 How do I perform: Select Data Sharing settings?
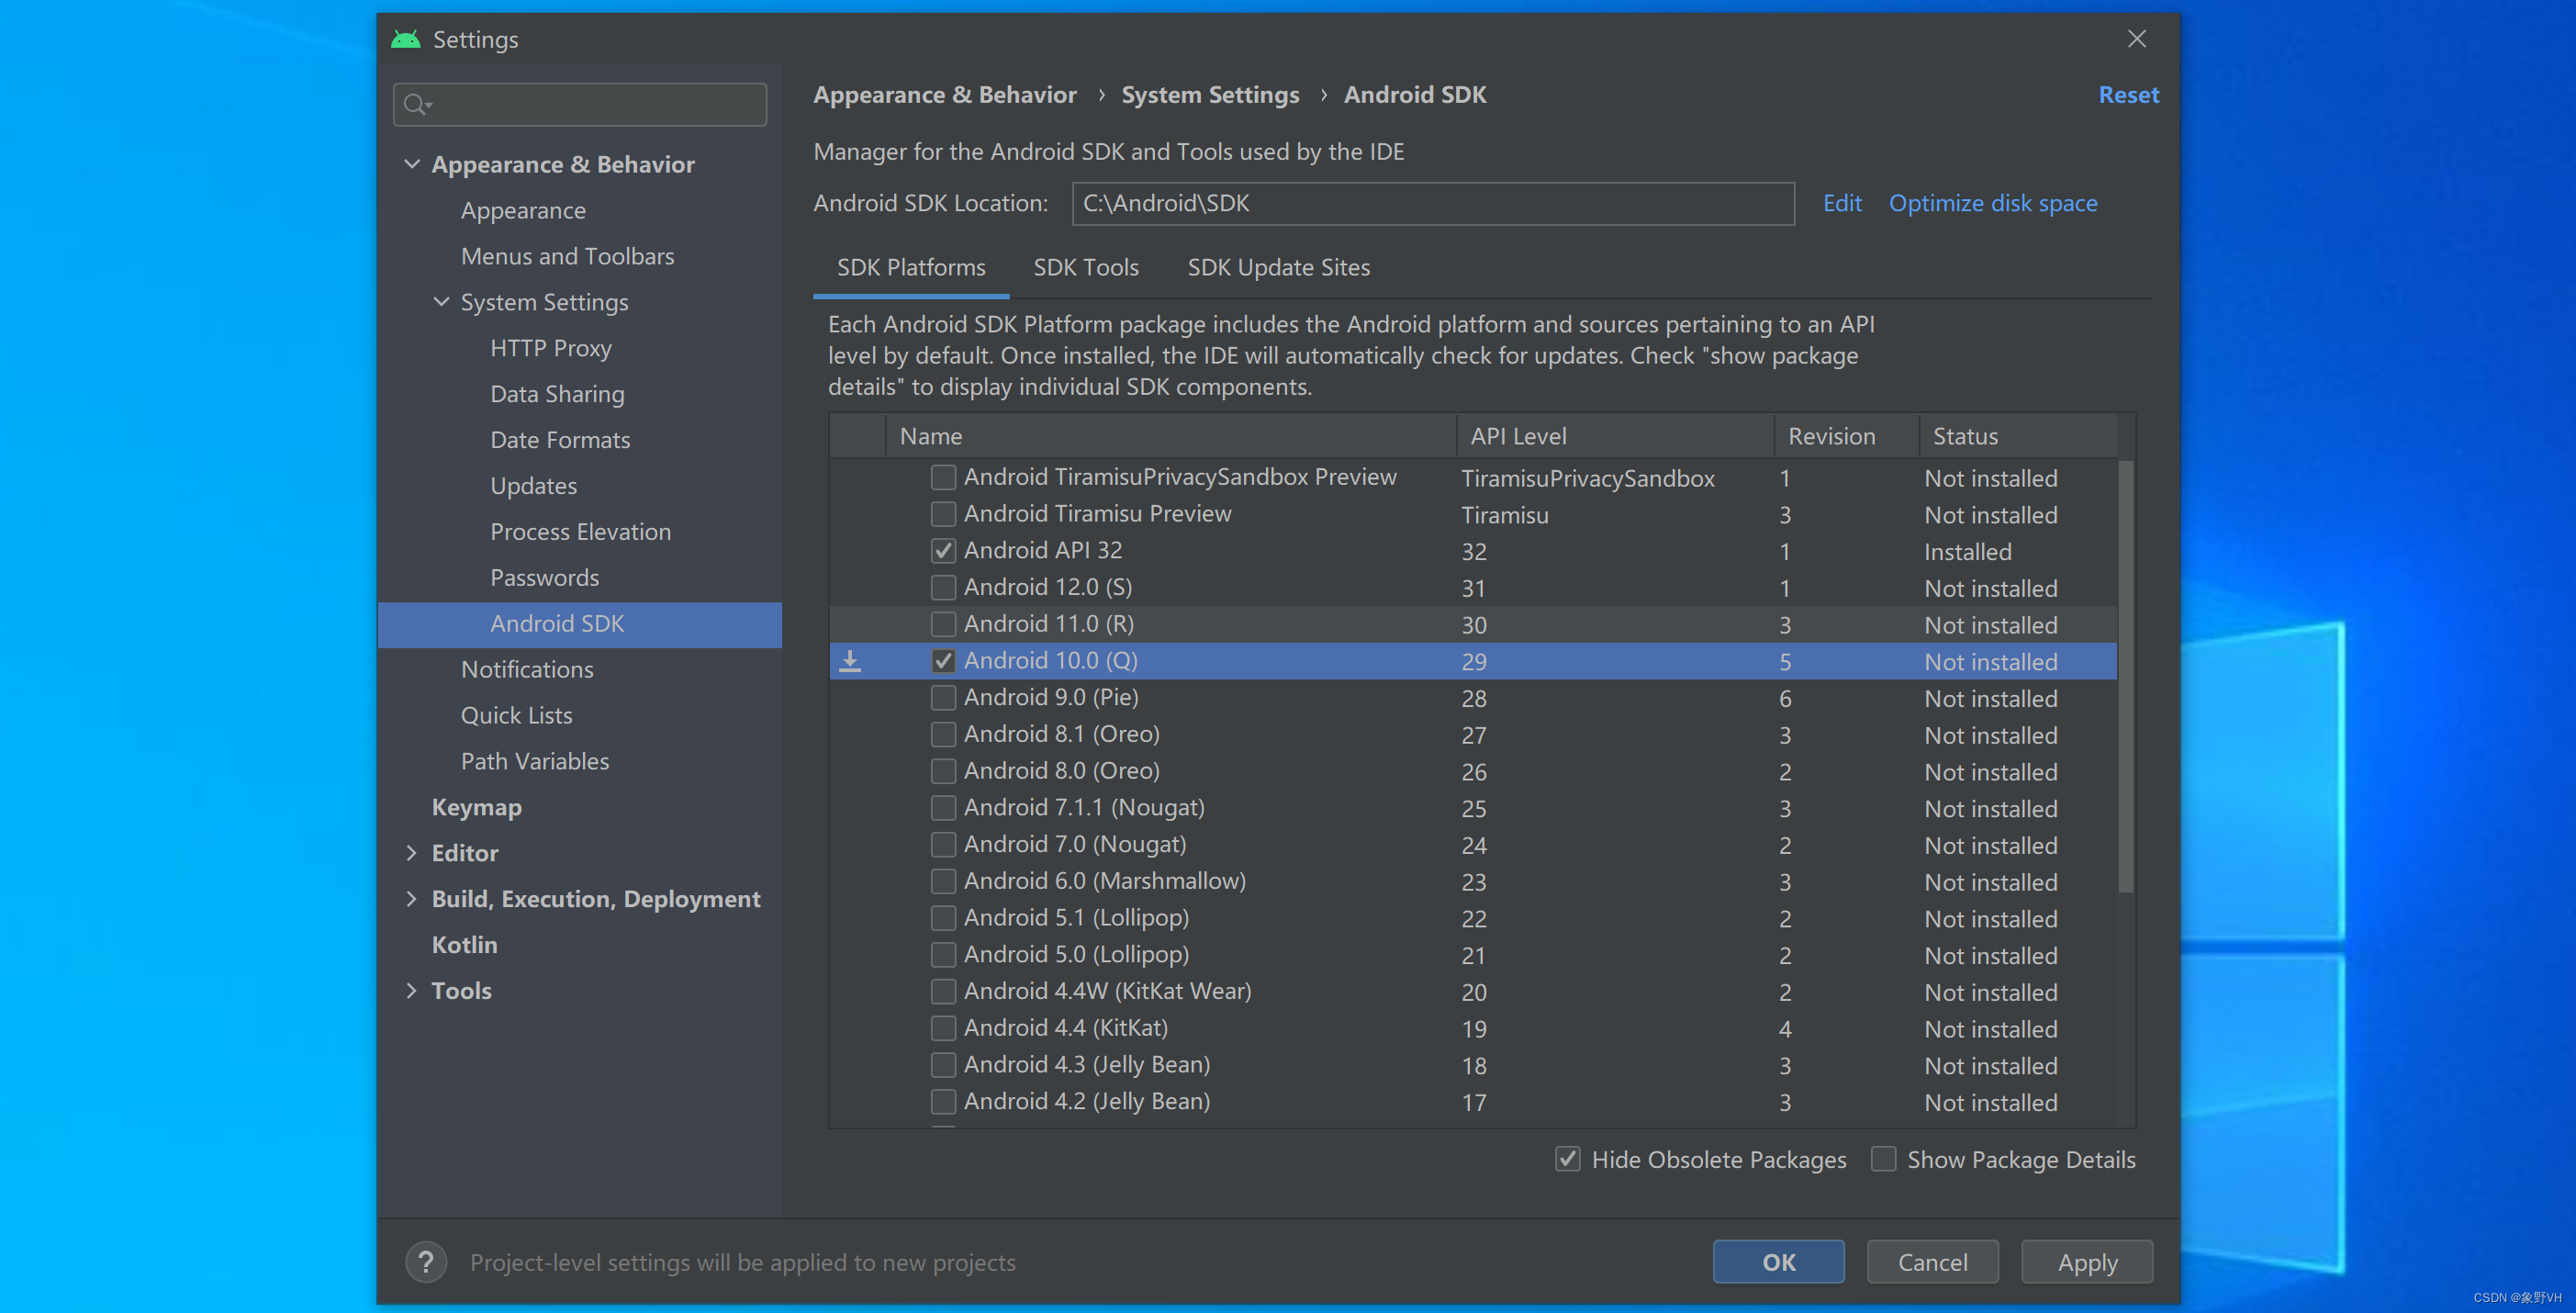pos(557,394)
